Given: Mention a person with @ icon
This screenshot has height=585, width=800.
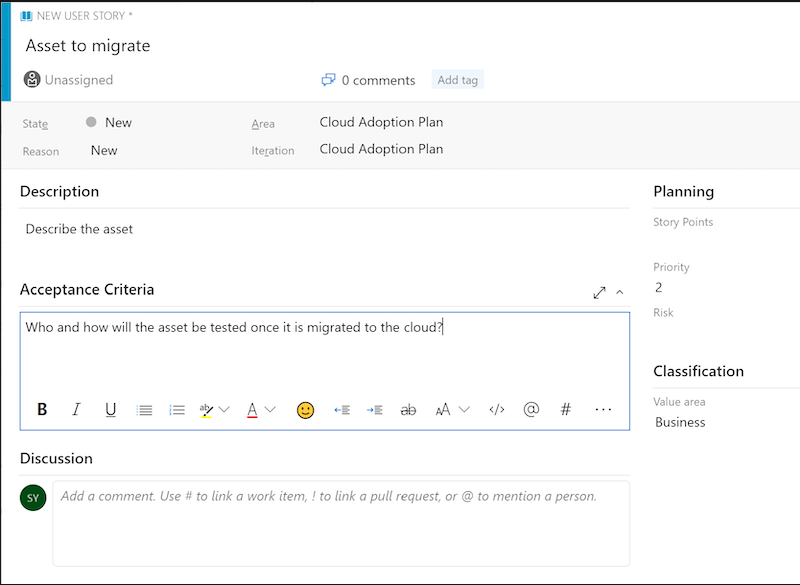Looking at the screenshot, I should pyautogui.click(x=531, y=410).
